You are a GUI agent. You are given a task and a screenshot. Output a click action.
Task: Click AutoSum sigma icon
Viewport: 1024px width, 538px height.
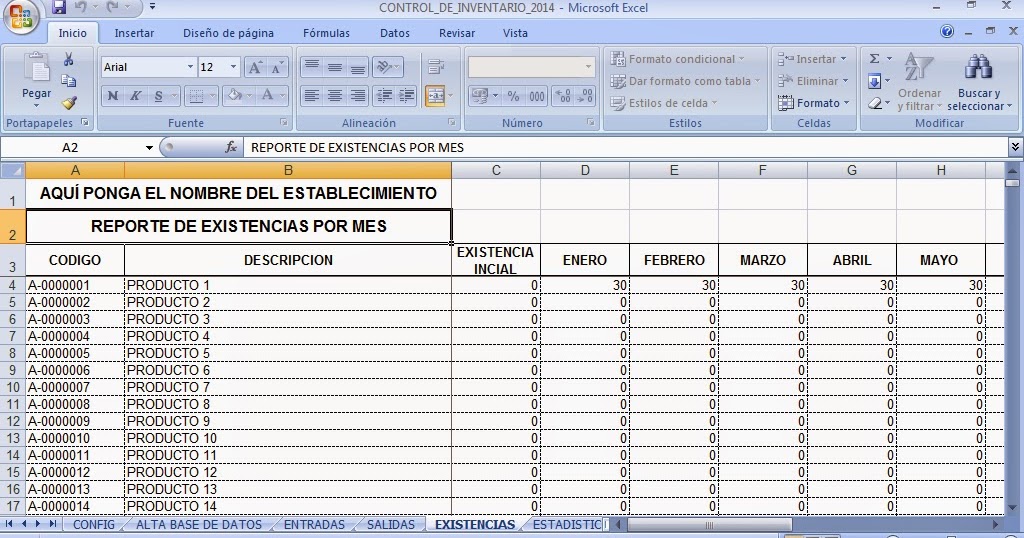pyautogui.click(x=874, y=59)
